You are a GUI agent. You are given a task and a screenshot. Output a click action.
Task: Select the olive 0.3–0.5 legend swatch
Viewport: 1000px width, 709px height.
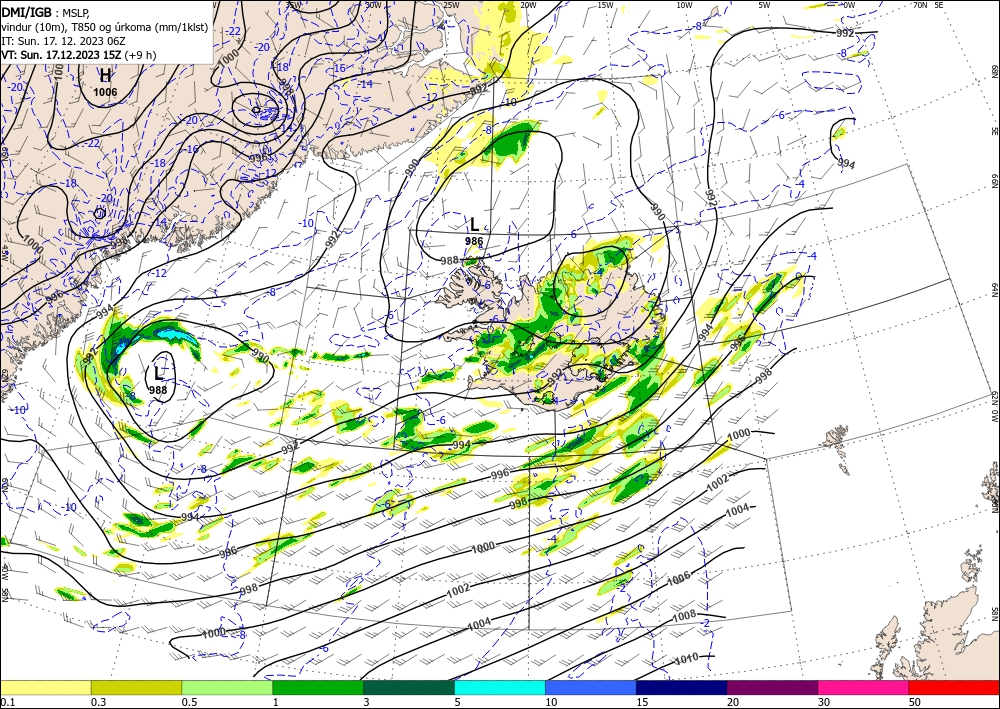click(x=136, y=687)
